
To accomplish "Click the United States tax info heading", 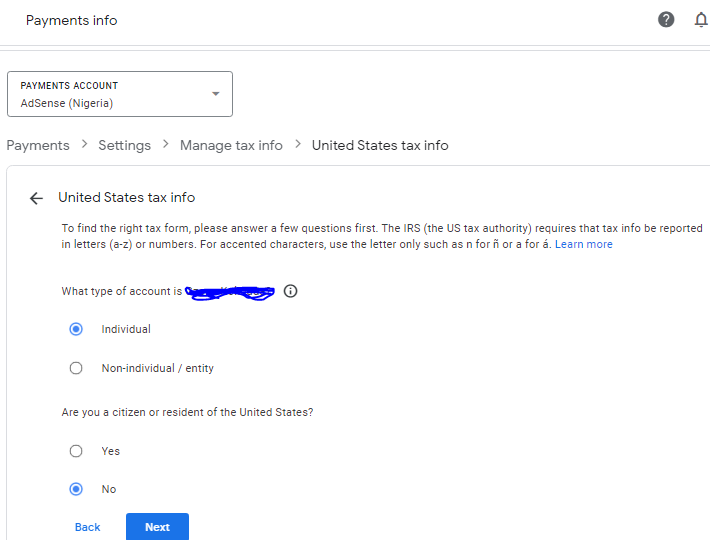I will pos(126,198).
